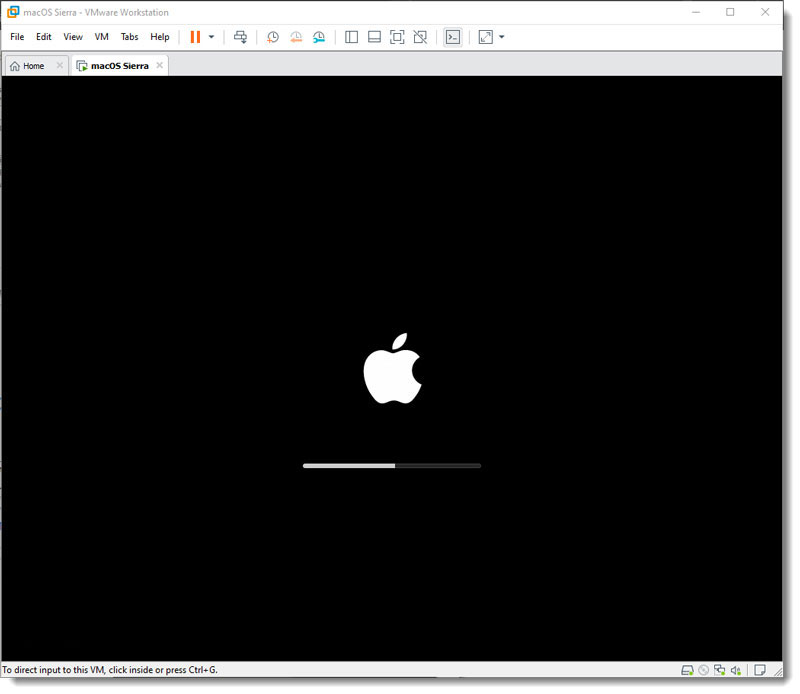Click the window resize grip corner
The width and height of the screenshot is (800, 694).
click(x=778, y=672)
